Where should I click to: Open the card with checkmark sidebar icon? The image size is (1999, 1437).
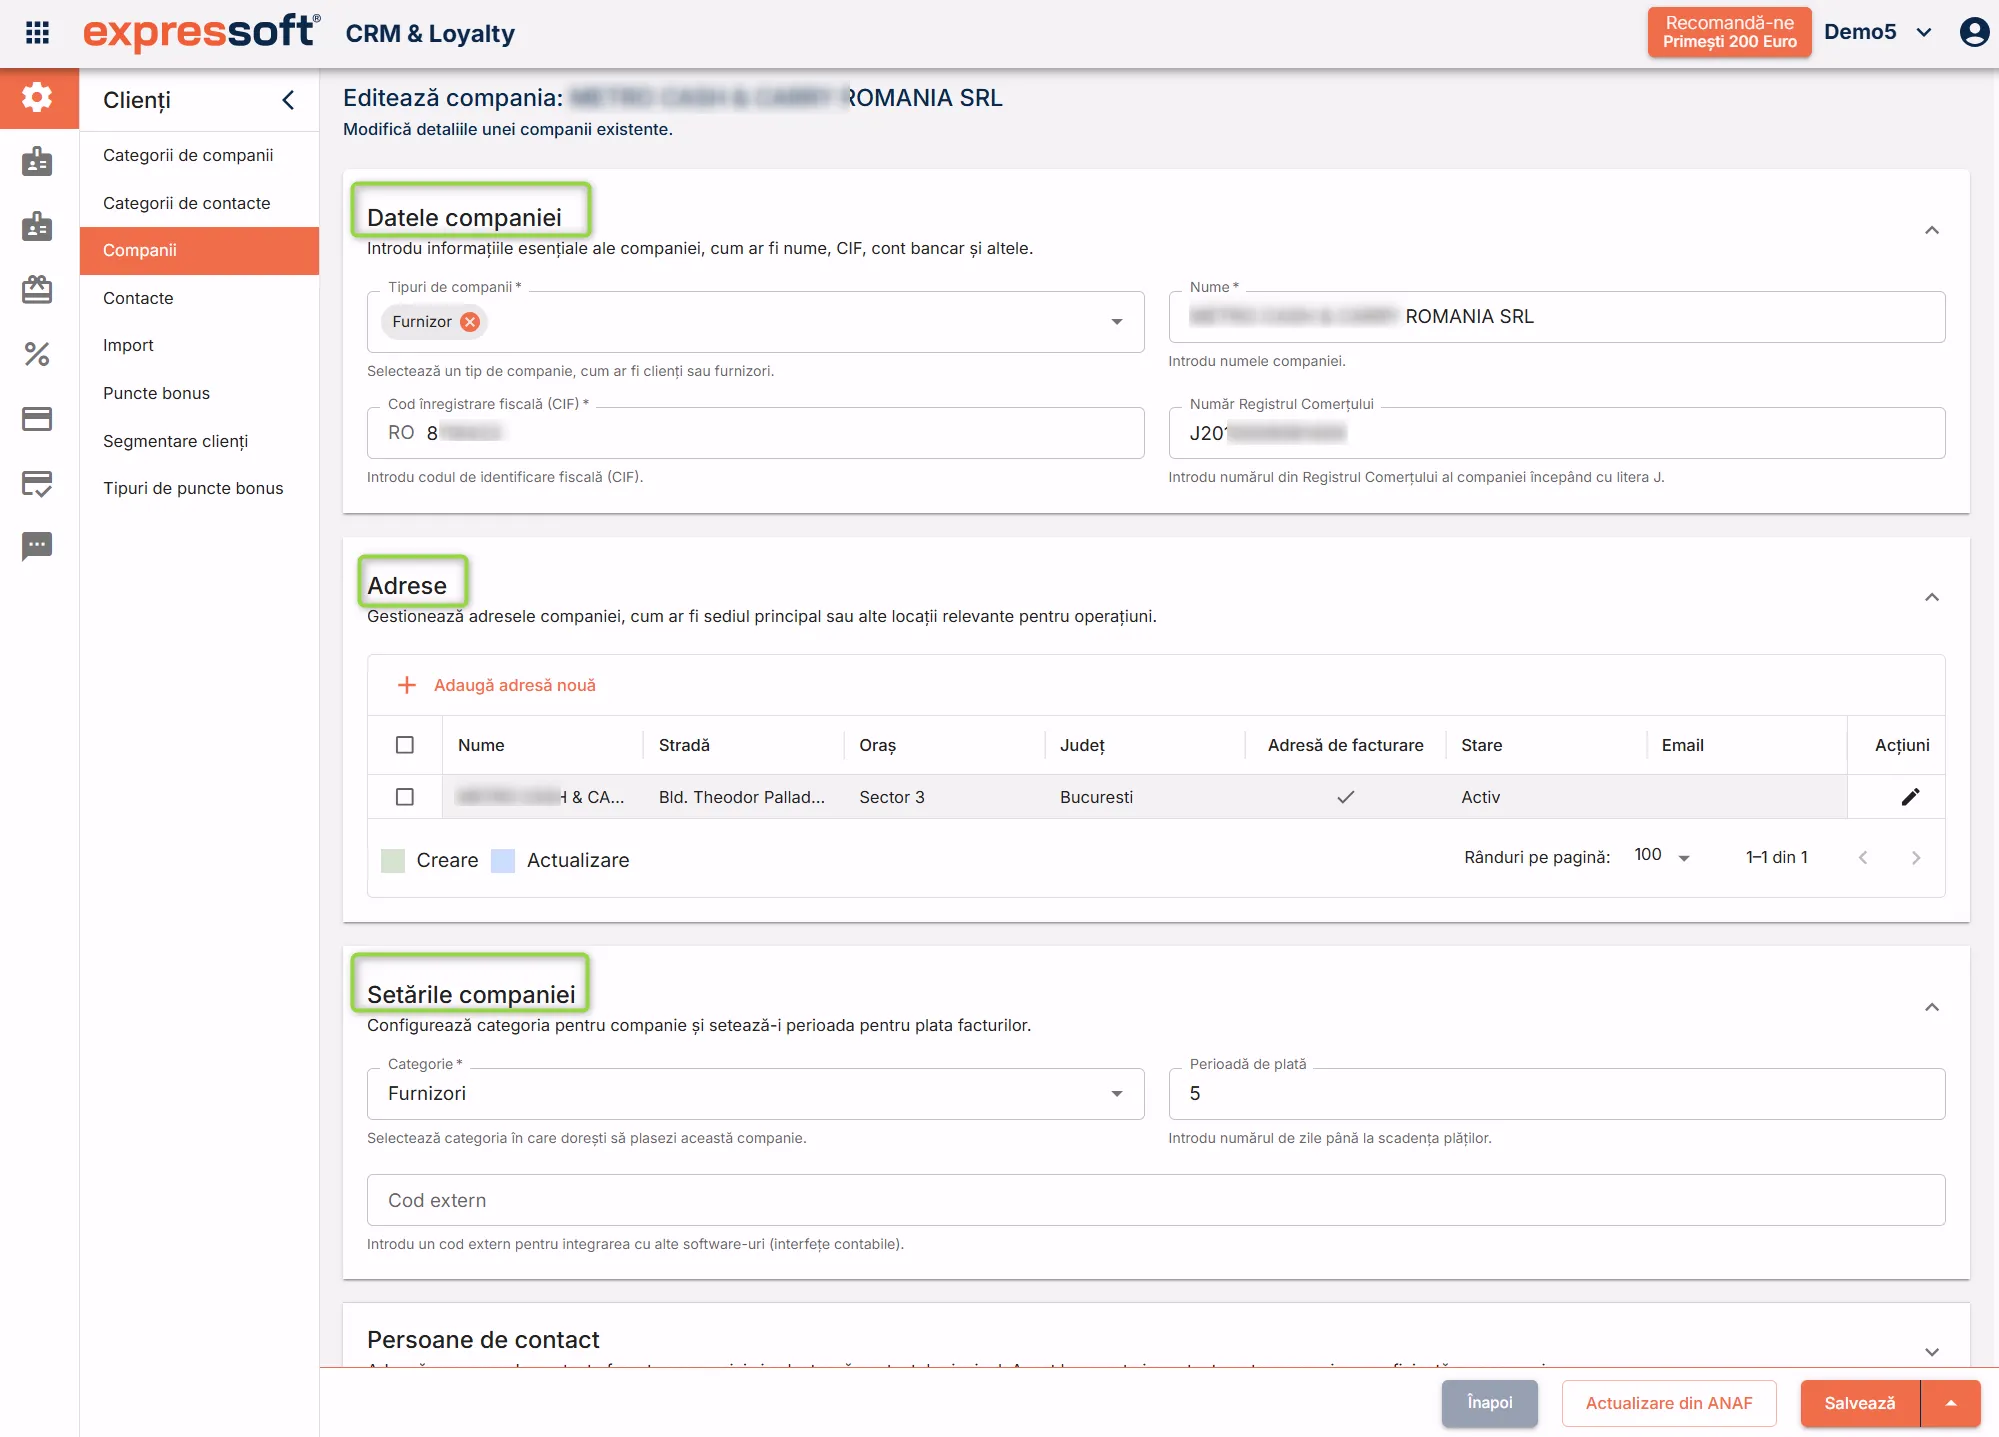pos(37,483)
